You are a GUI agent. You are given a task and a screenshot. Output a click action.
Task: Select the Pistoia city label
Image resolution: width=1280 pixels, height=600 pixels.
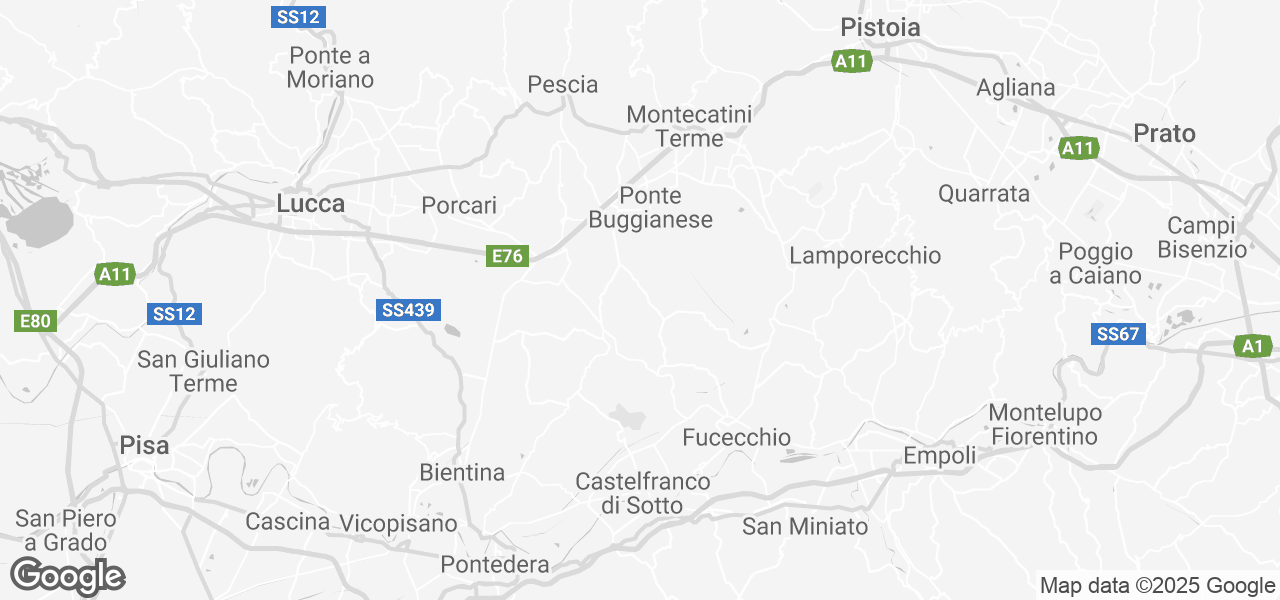[880, 27]
